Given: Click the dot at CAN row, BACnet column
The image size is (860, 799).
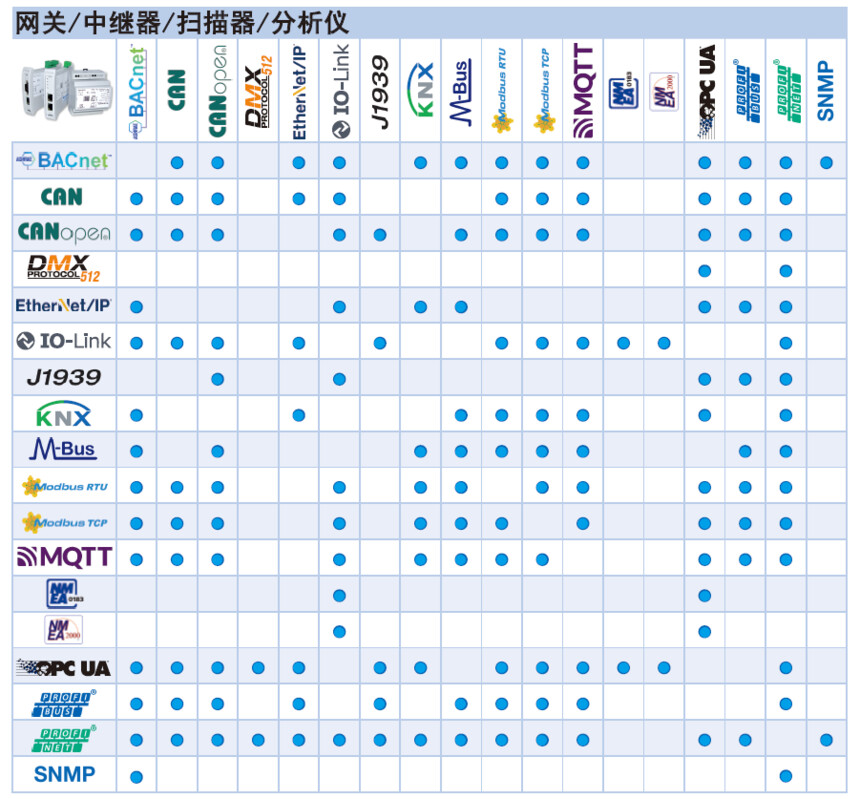Looking at the screenshot, I should click(x=137, y=199).
